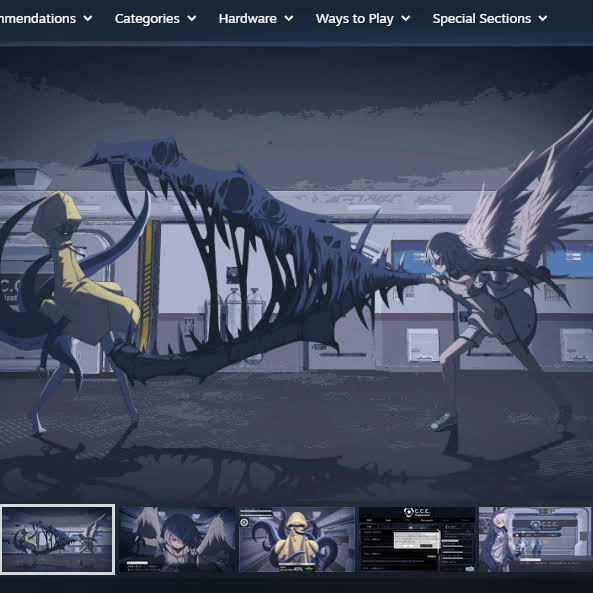Open the Special Sections menu
Screen dimensions: 593x593
click(490, 19)
